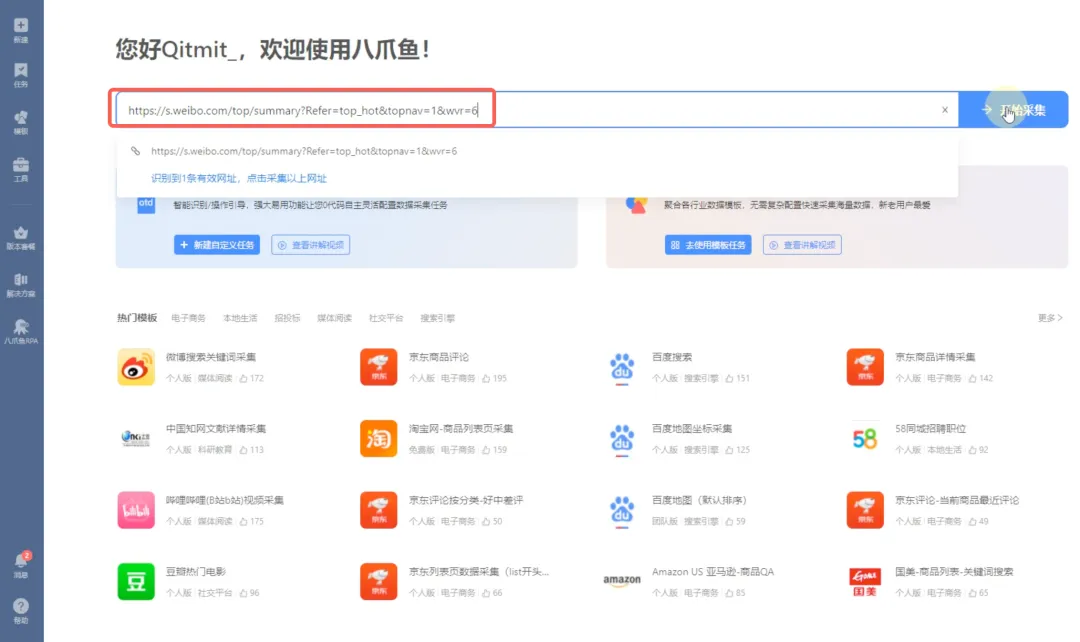Image resolution: width=1080 pixels, height=642 pixels.
Task: Select the 搜索引擎 tab
Action: pos(437,318)
